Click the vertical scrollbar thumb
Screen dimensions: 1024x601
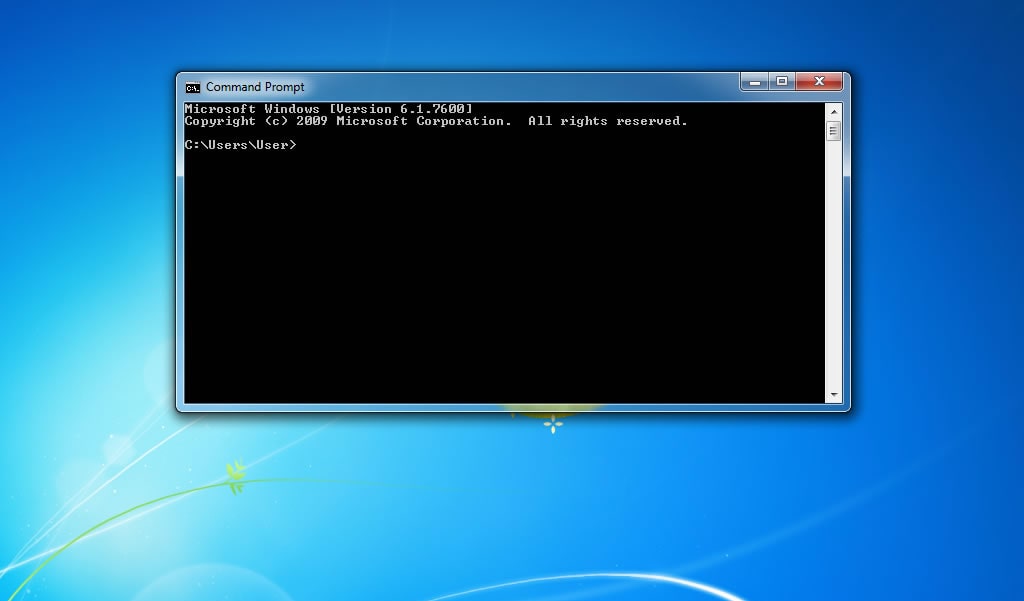point(833,131)
